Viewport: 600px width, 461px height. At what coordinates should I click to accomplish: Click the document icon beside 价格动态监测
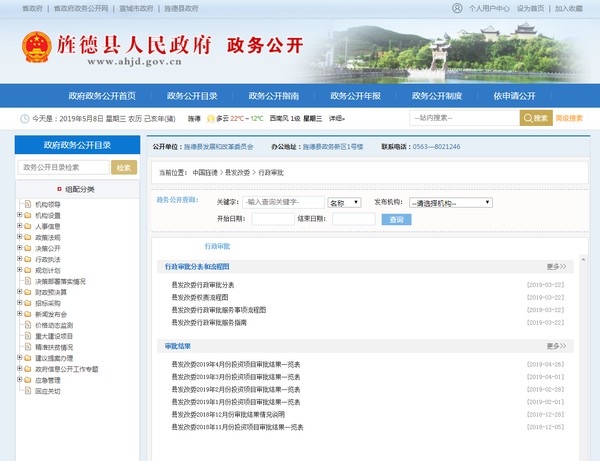point(28,325)
